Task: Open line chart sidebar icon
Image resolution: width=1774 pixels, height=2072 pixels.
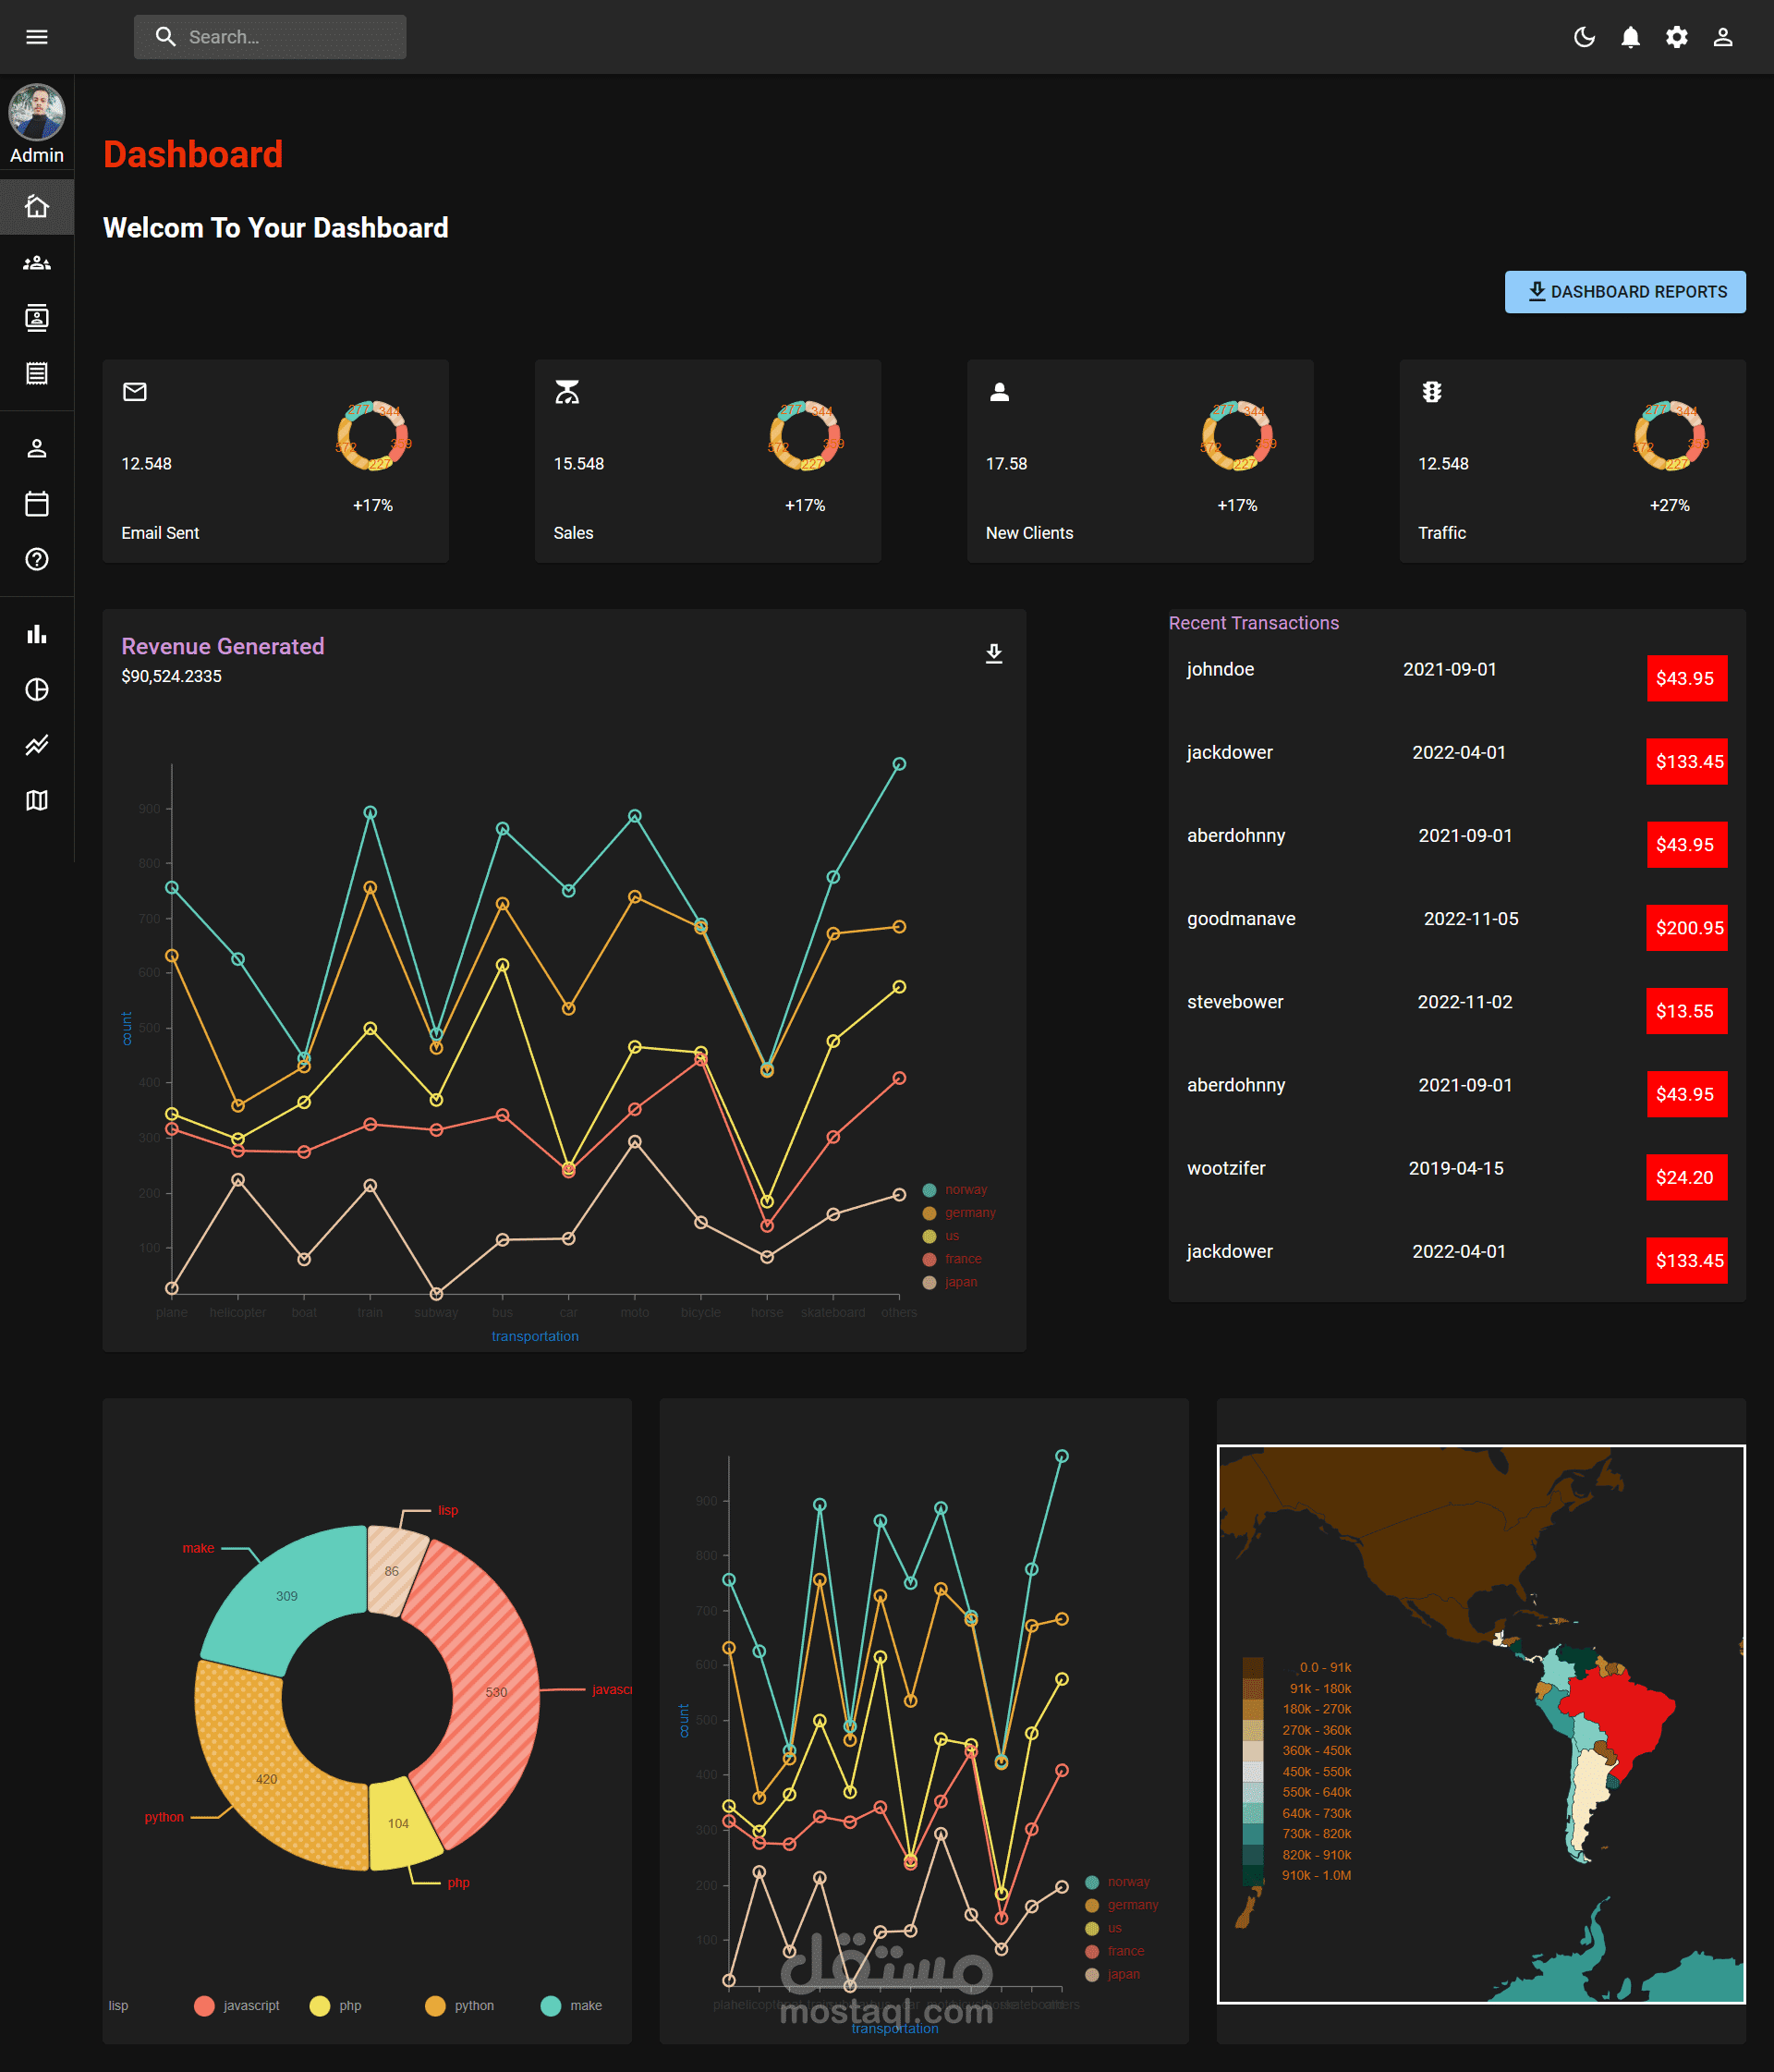Action: click(37, 745)
